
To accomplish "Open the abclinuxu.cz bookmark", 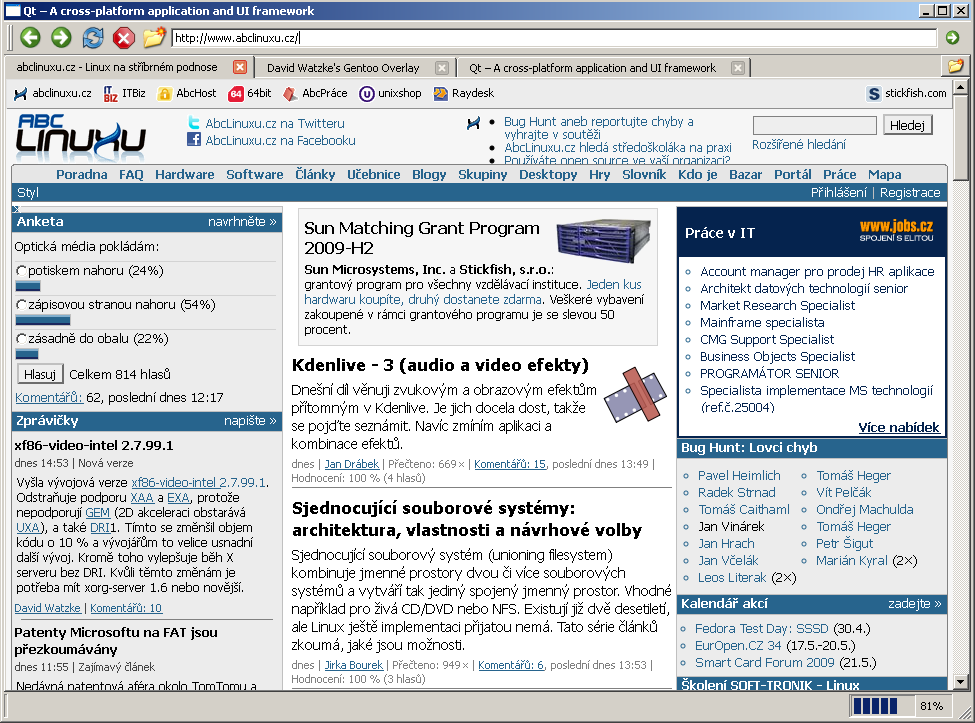I will [x=53, y=93].
